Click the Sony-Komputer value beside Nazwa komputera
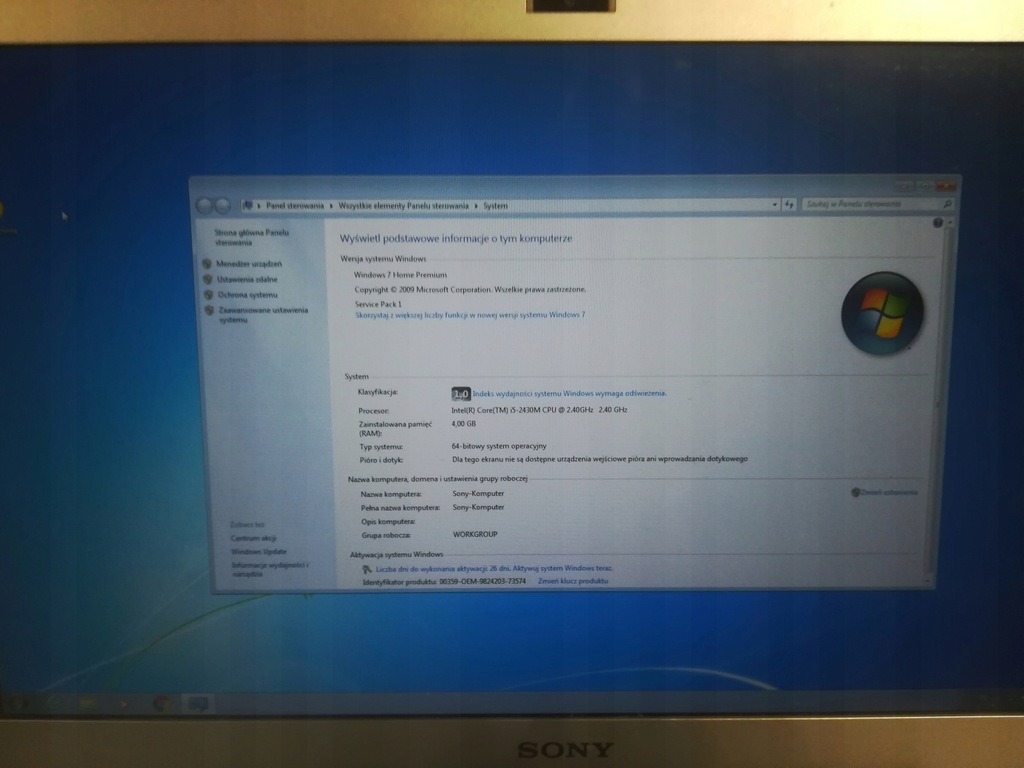The height and width of the screenshot is (768, 1024). point(478,494)
